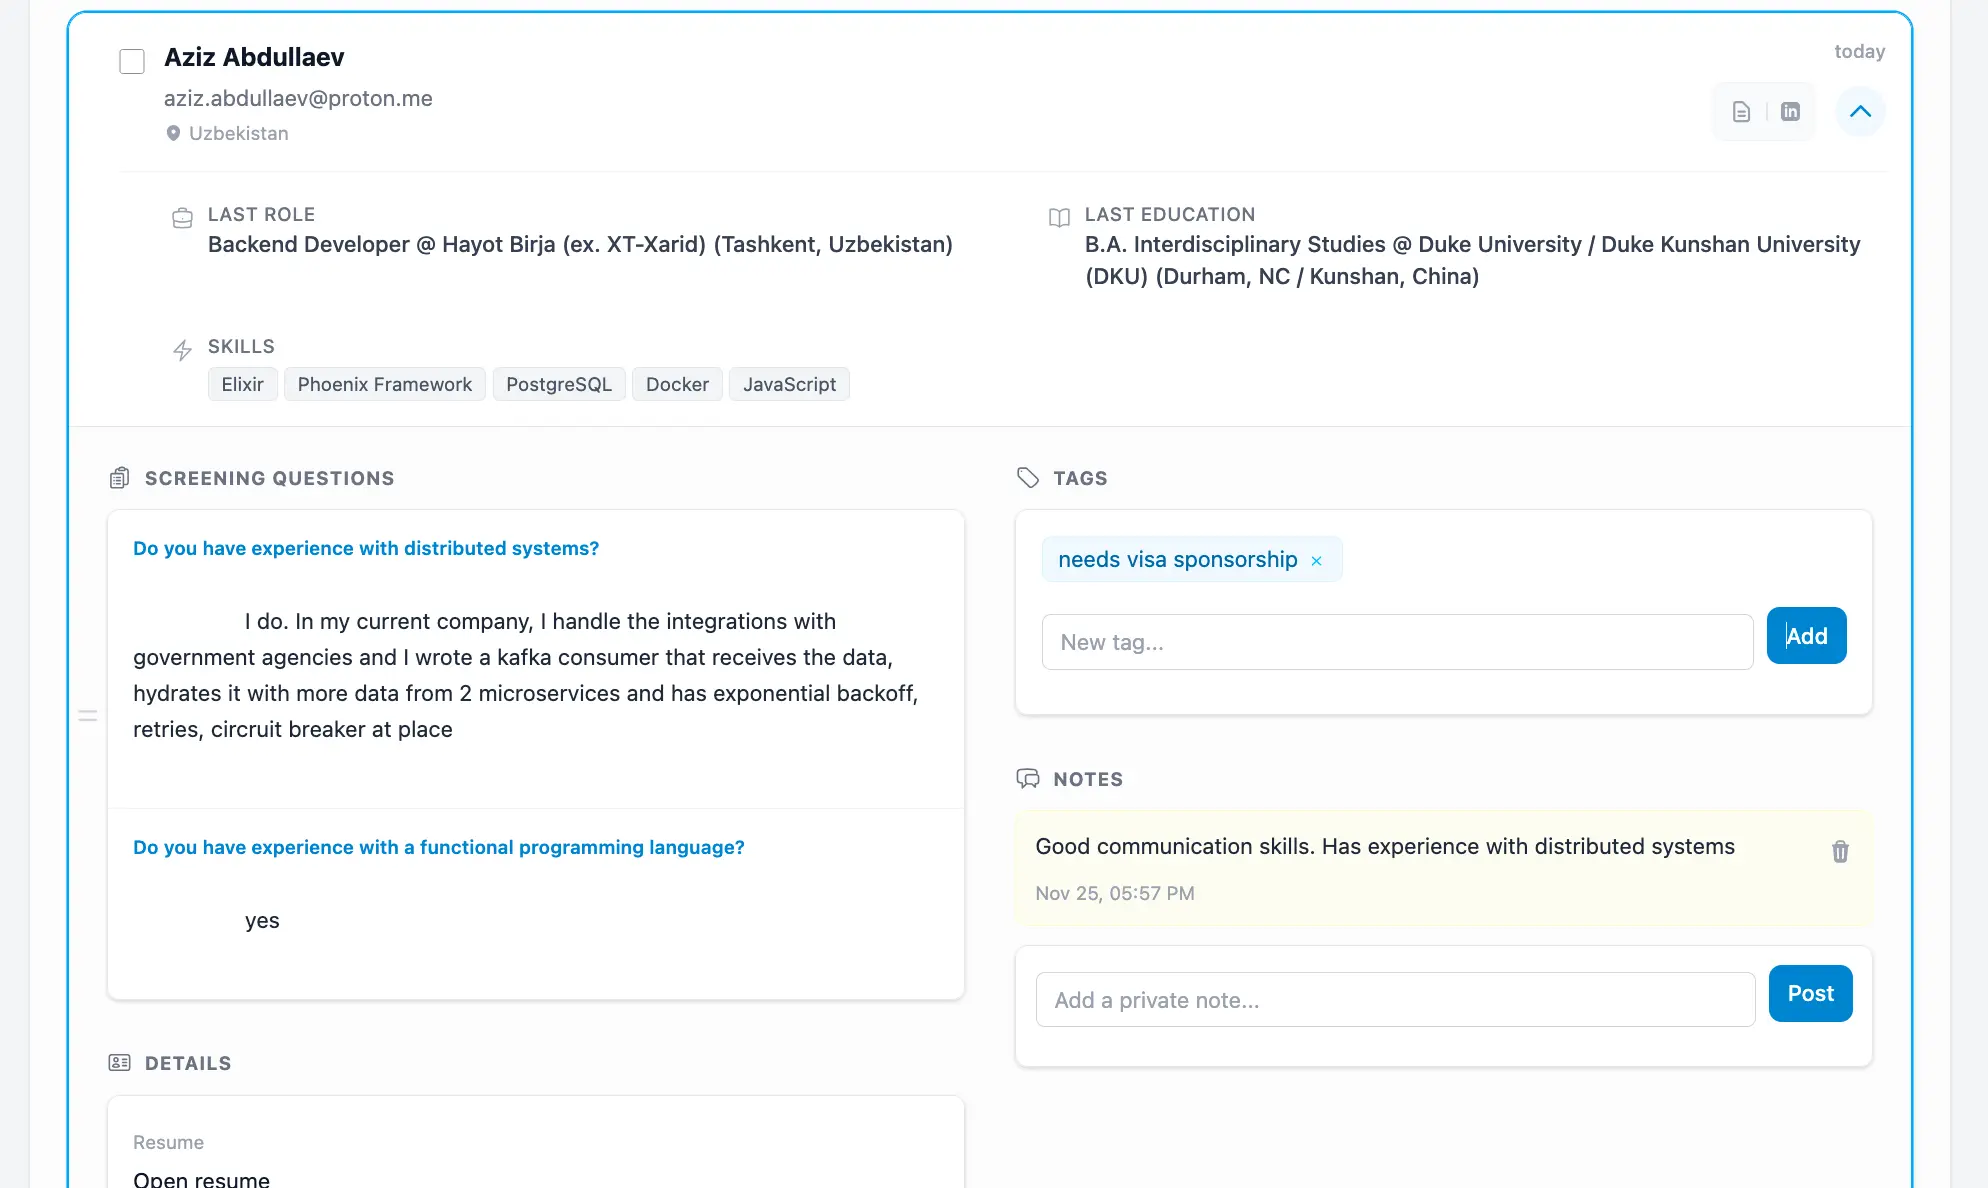
Task: Click the Open resume link
Action: tap(202, 1178)
